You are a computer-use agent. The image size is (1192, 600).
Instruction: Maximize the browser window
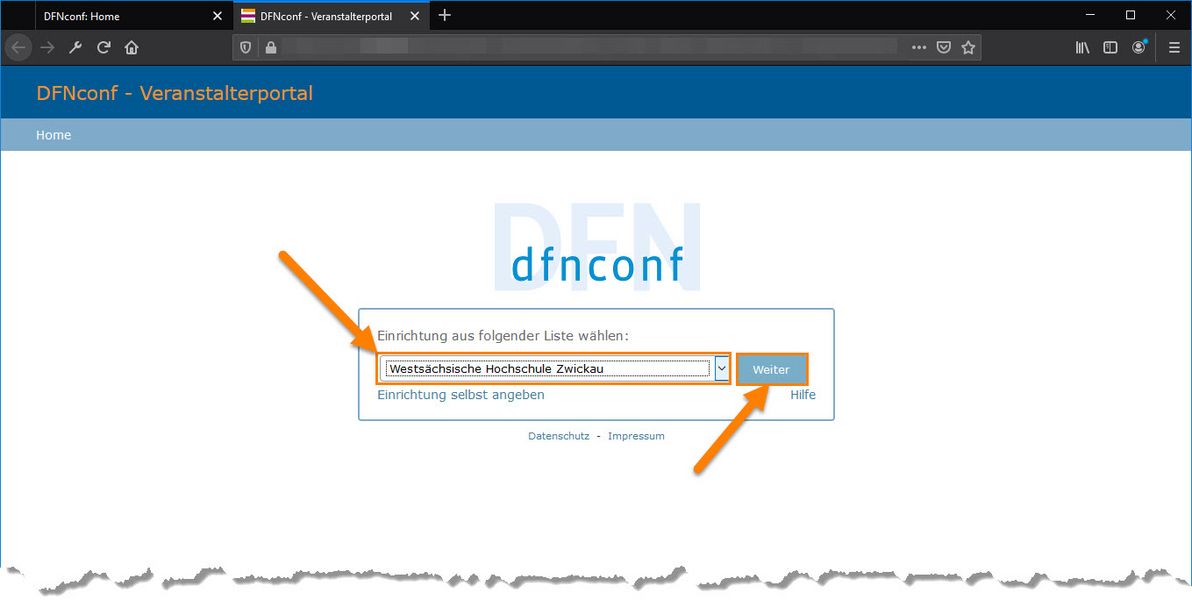[1130, 15]
